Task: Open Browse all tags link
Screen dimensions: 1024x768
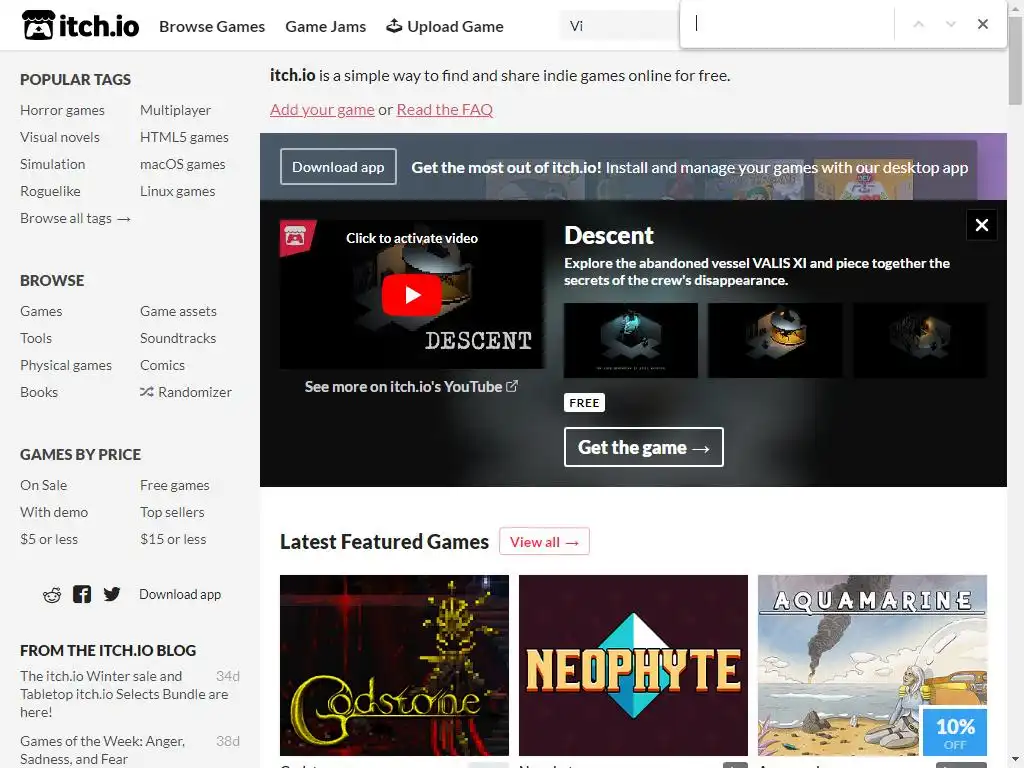Action: (x=75, y=218)
